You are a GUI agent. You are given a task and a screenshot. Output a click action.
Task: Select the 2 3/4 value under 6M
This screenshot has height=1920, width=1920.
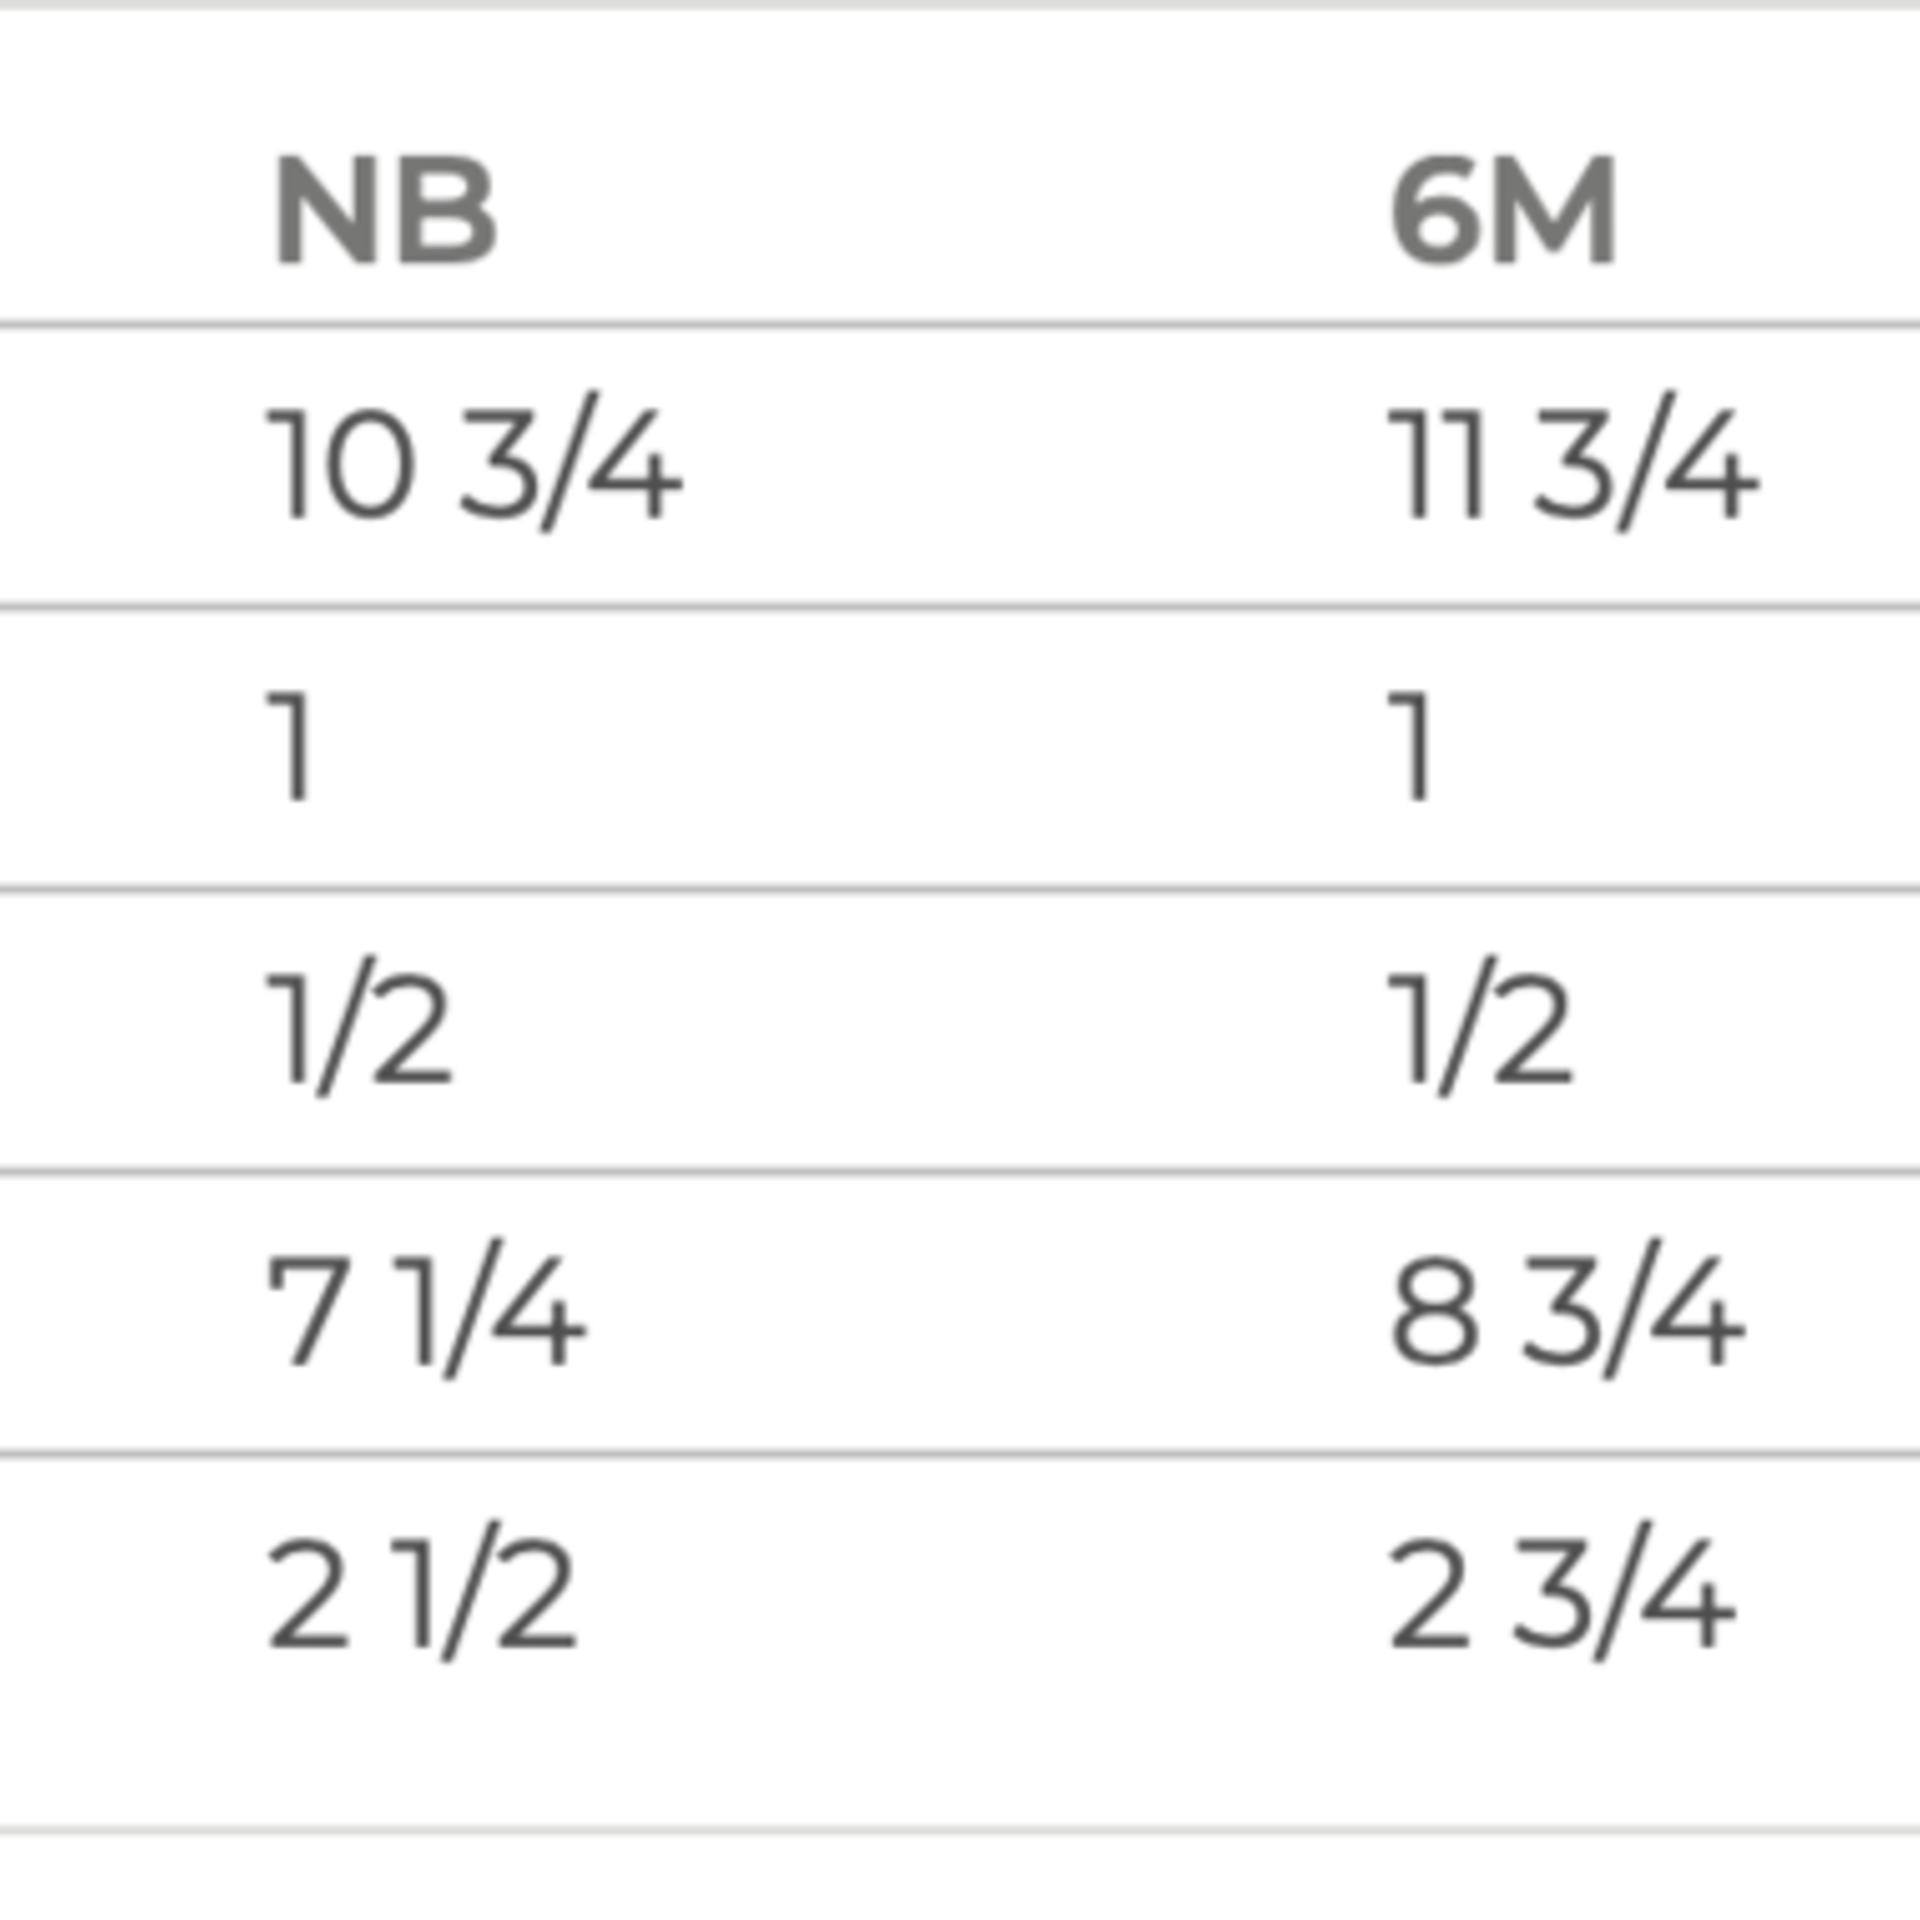point(1562,1593)
